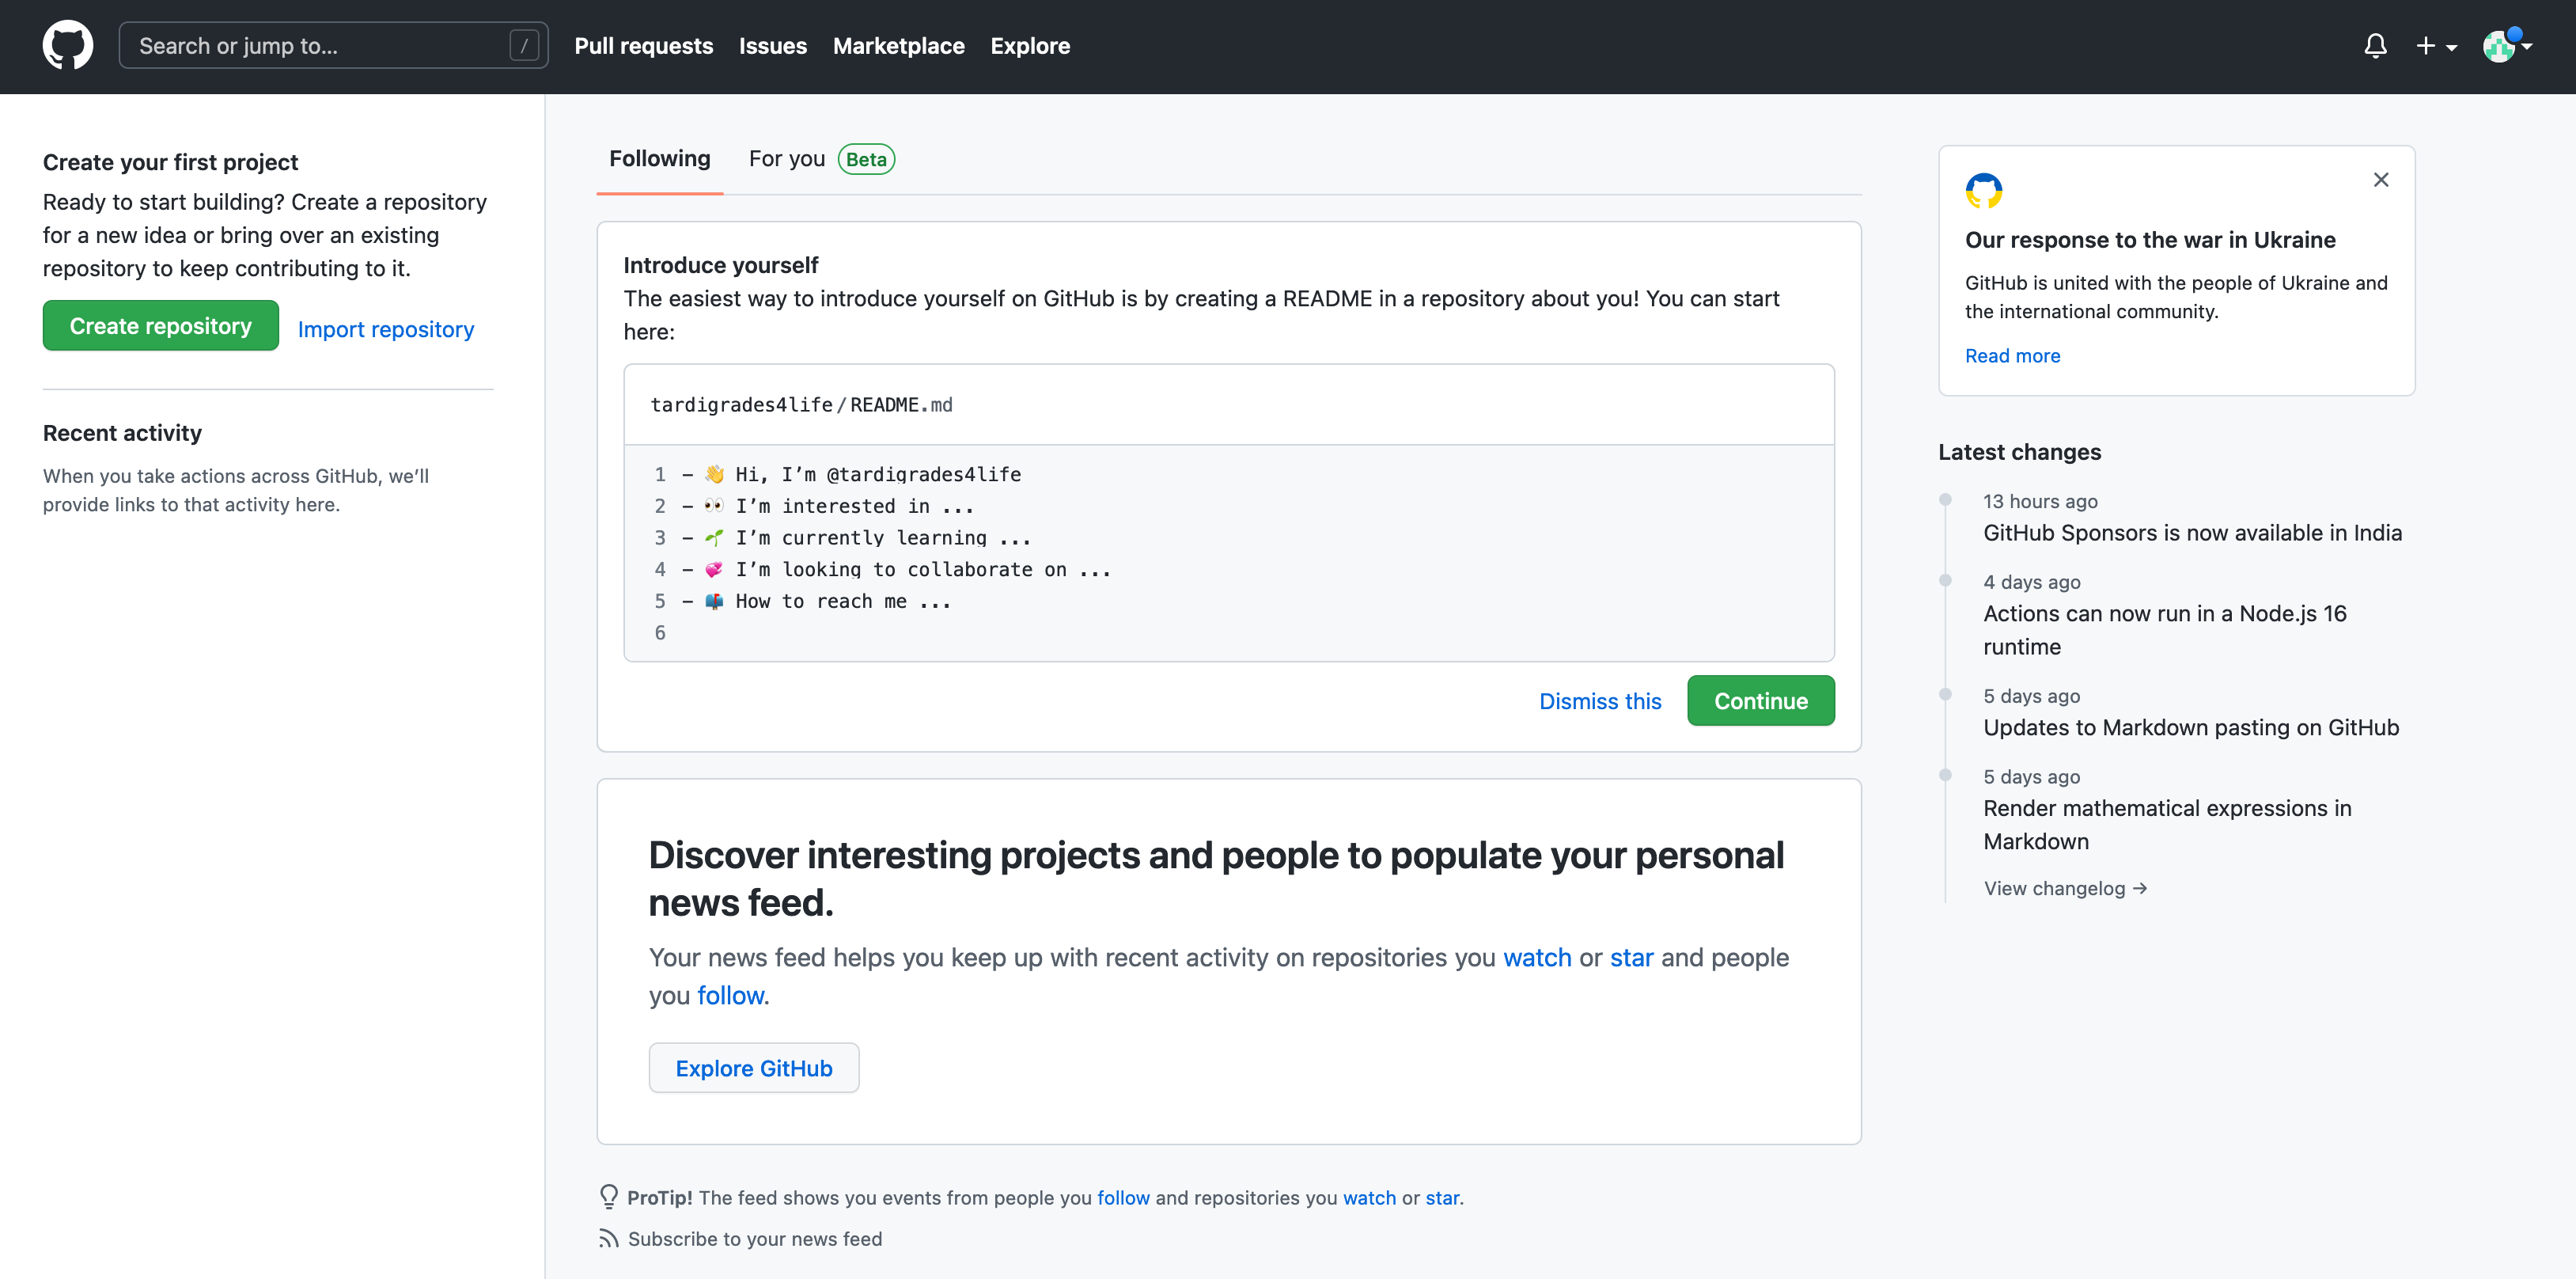Expand the plus create-new dropdown
This screenshot has height=1279, width=2576.
click(2436, 46)
